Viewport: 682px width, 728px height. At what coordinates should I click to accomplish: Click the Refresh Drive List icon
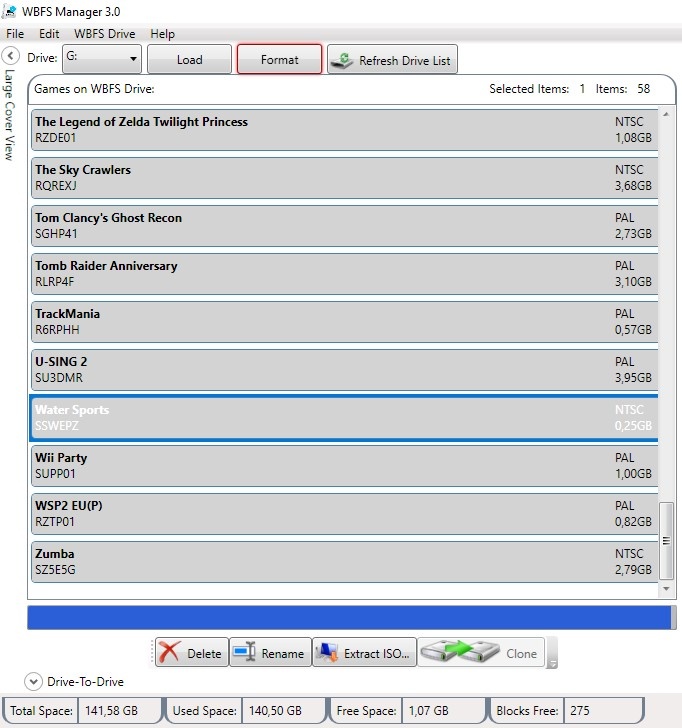tap(343, 60)
